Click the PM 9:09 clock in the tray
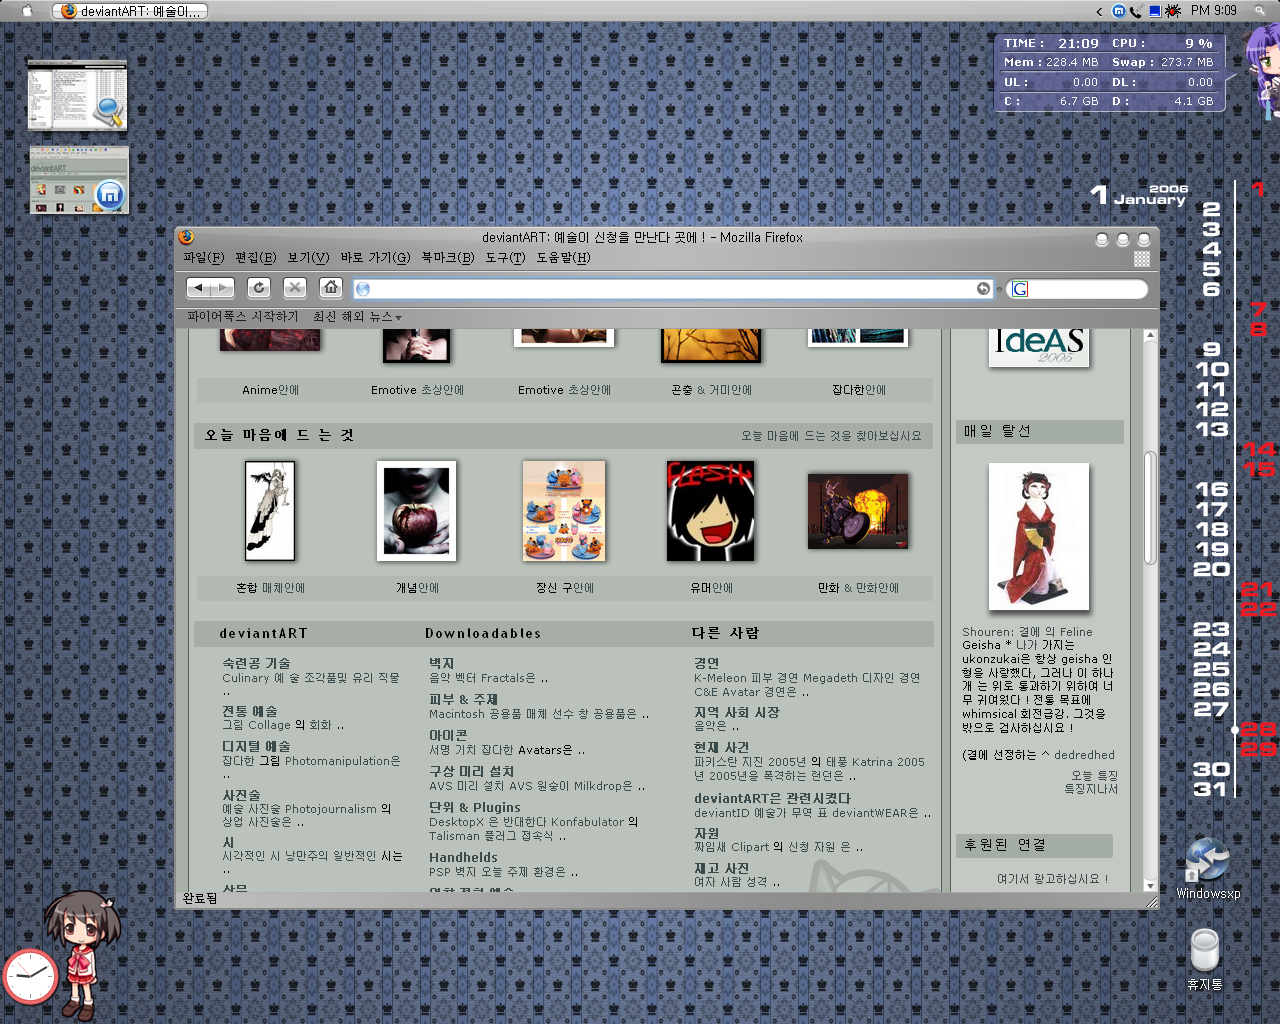This screenshot has height=1024, width=1280. pos(1214,11)
